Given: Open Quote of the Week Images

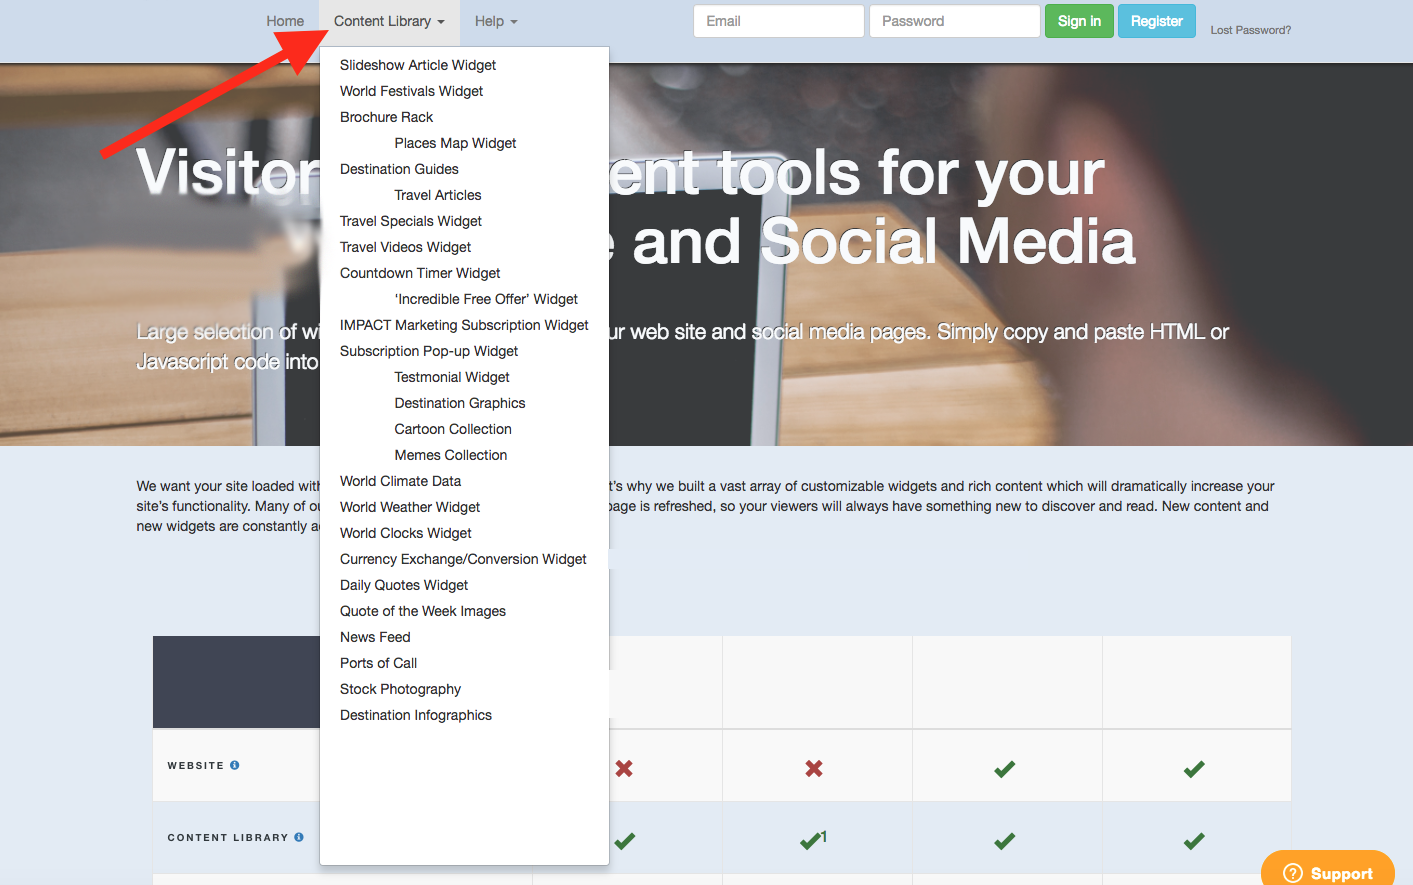Looking at the screenshot, I should click(x=423, y=611).
